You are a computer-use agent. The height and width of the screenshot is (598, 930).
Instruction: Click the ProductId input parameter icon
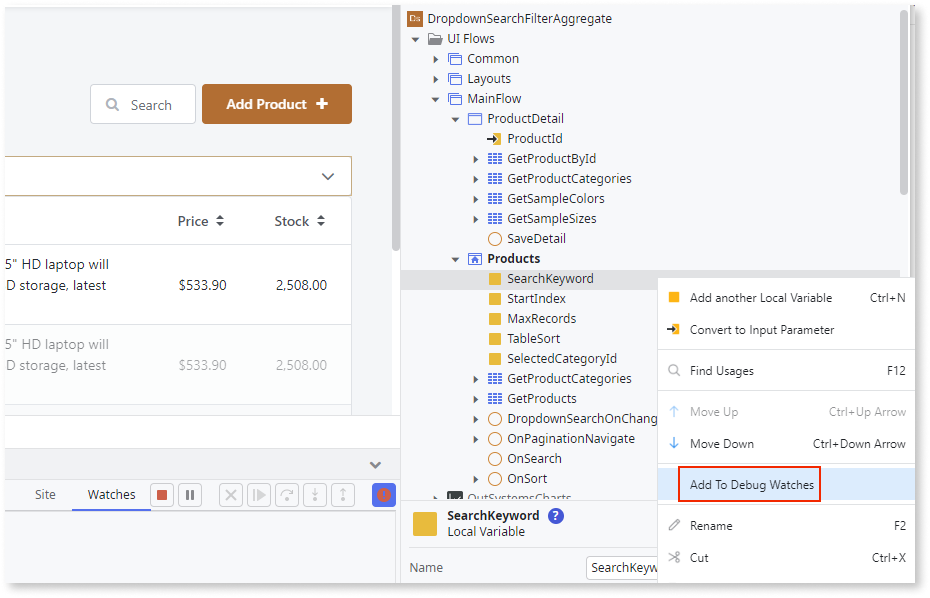point(493,138)
